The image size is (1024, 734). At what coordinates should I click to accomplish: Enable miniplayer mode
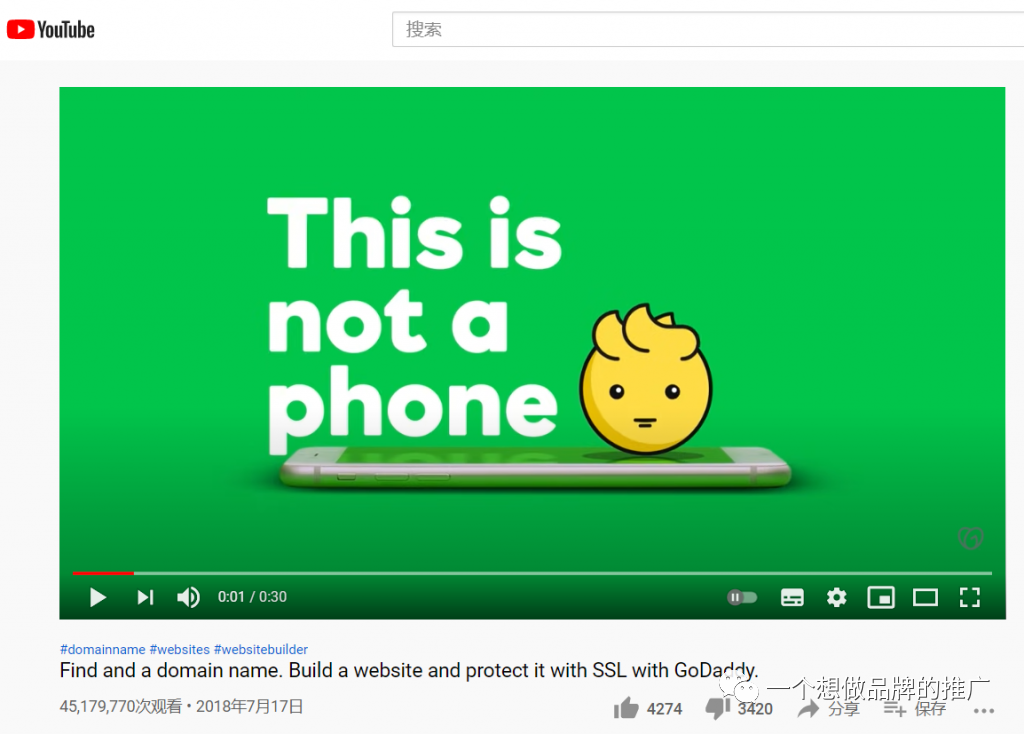click(x=881, y=597)
